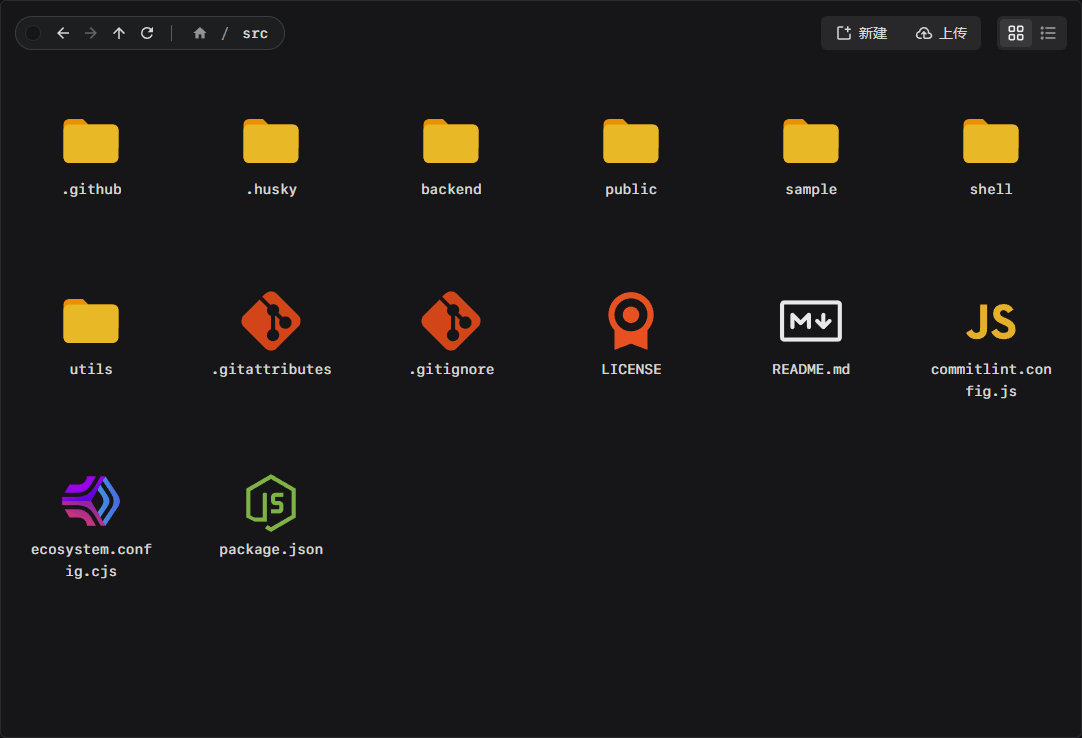The height and width of the screenshot is (738, 1082).
Task: Select the .gitattributes git file icon
Action: coord(271,321)
